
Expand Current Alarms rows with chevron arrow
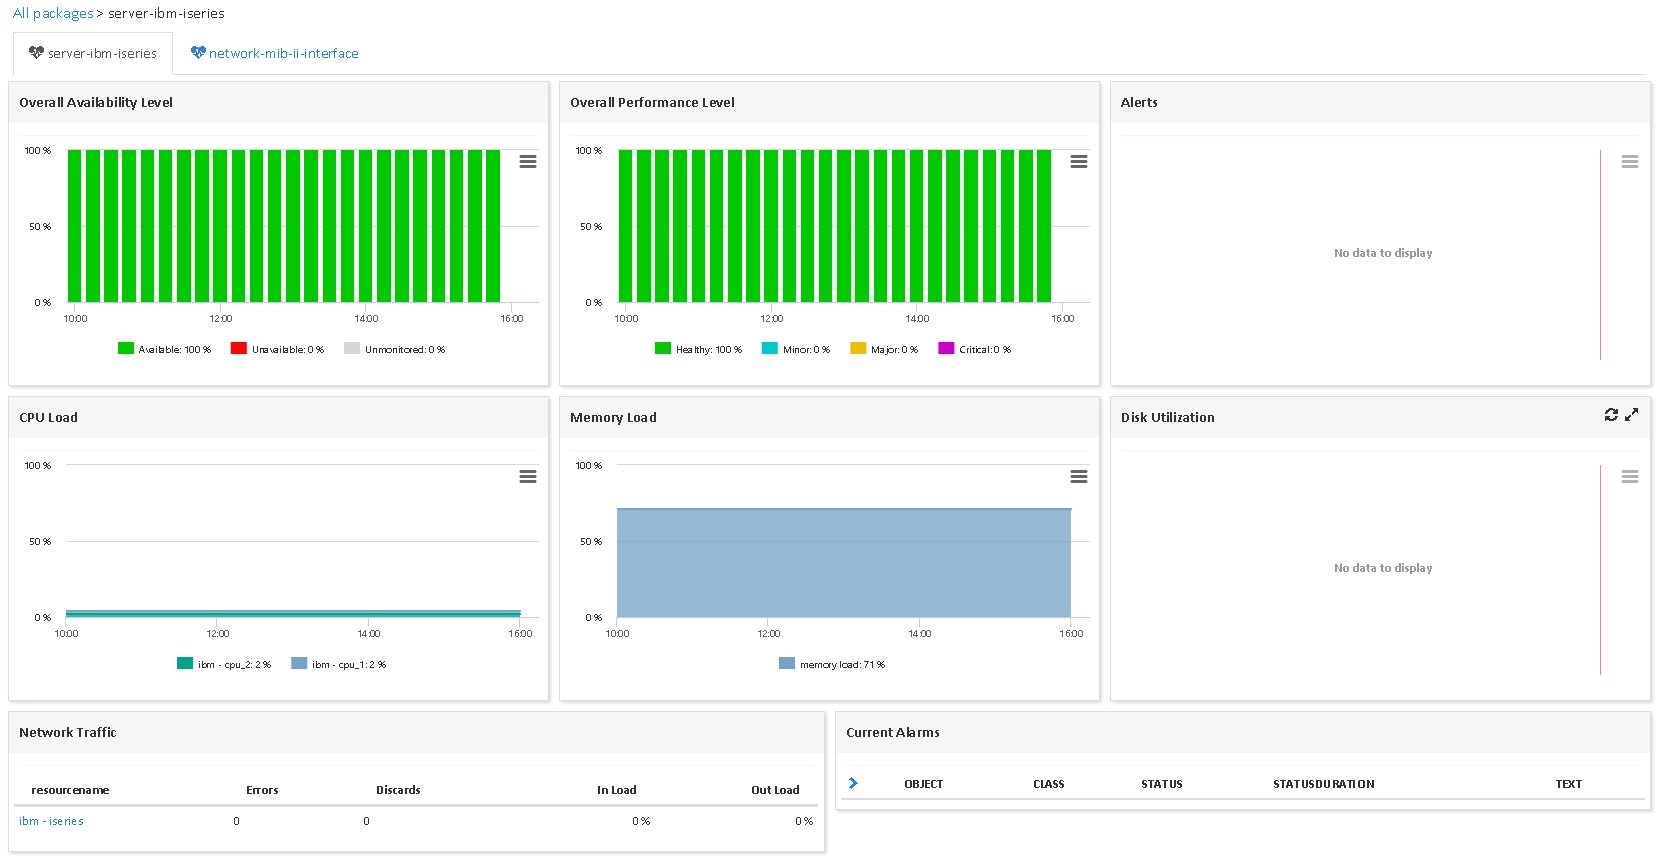pos(853,783)
